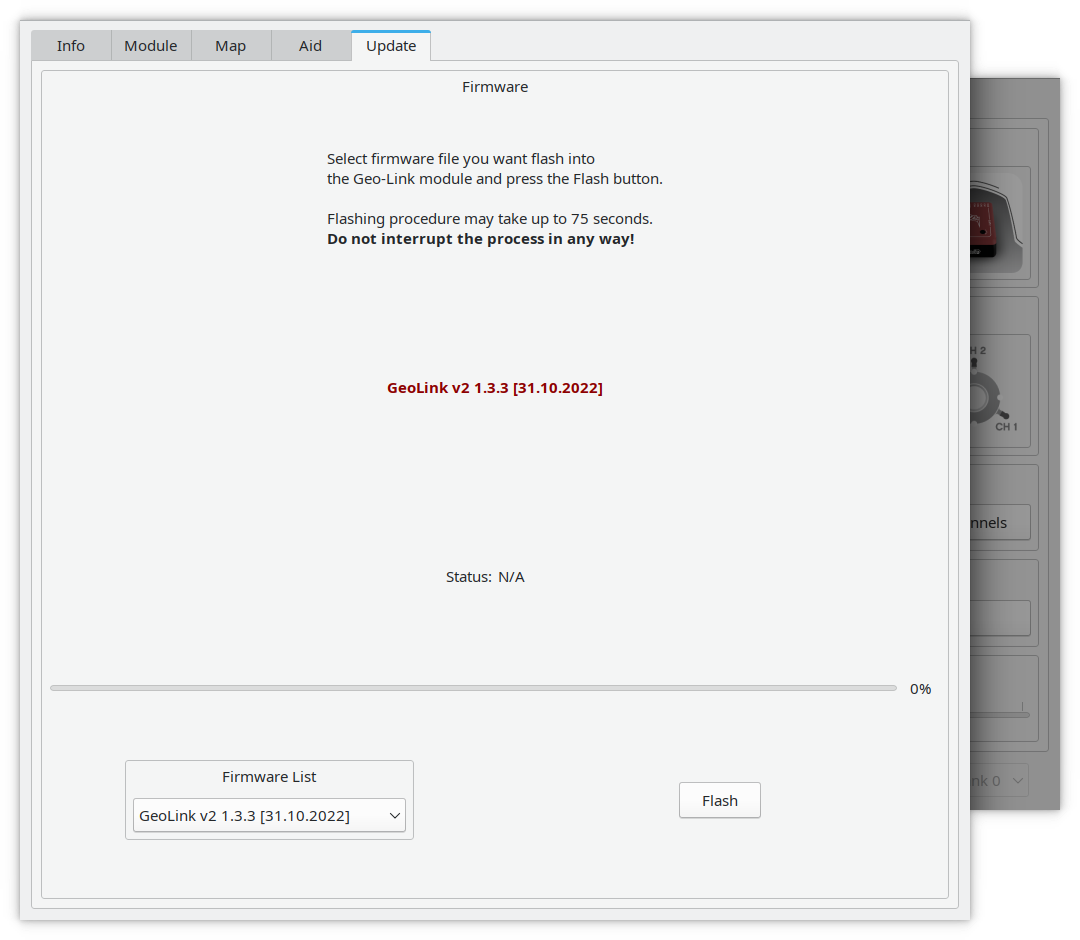Click the empty field below Channels button
Screen dimensions: 1080x940
999,618
